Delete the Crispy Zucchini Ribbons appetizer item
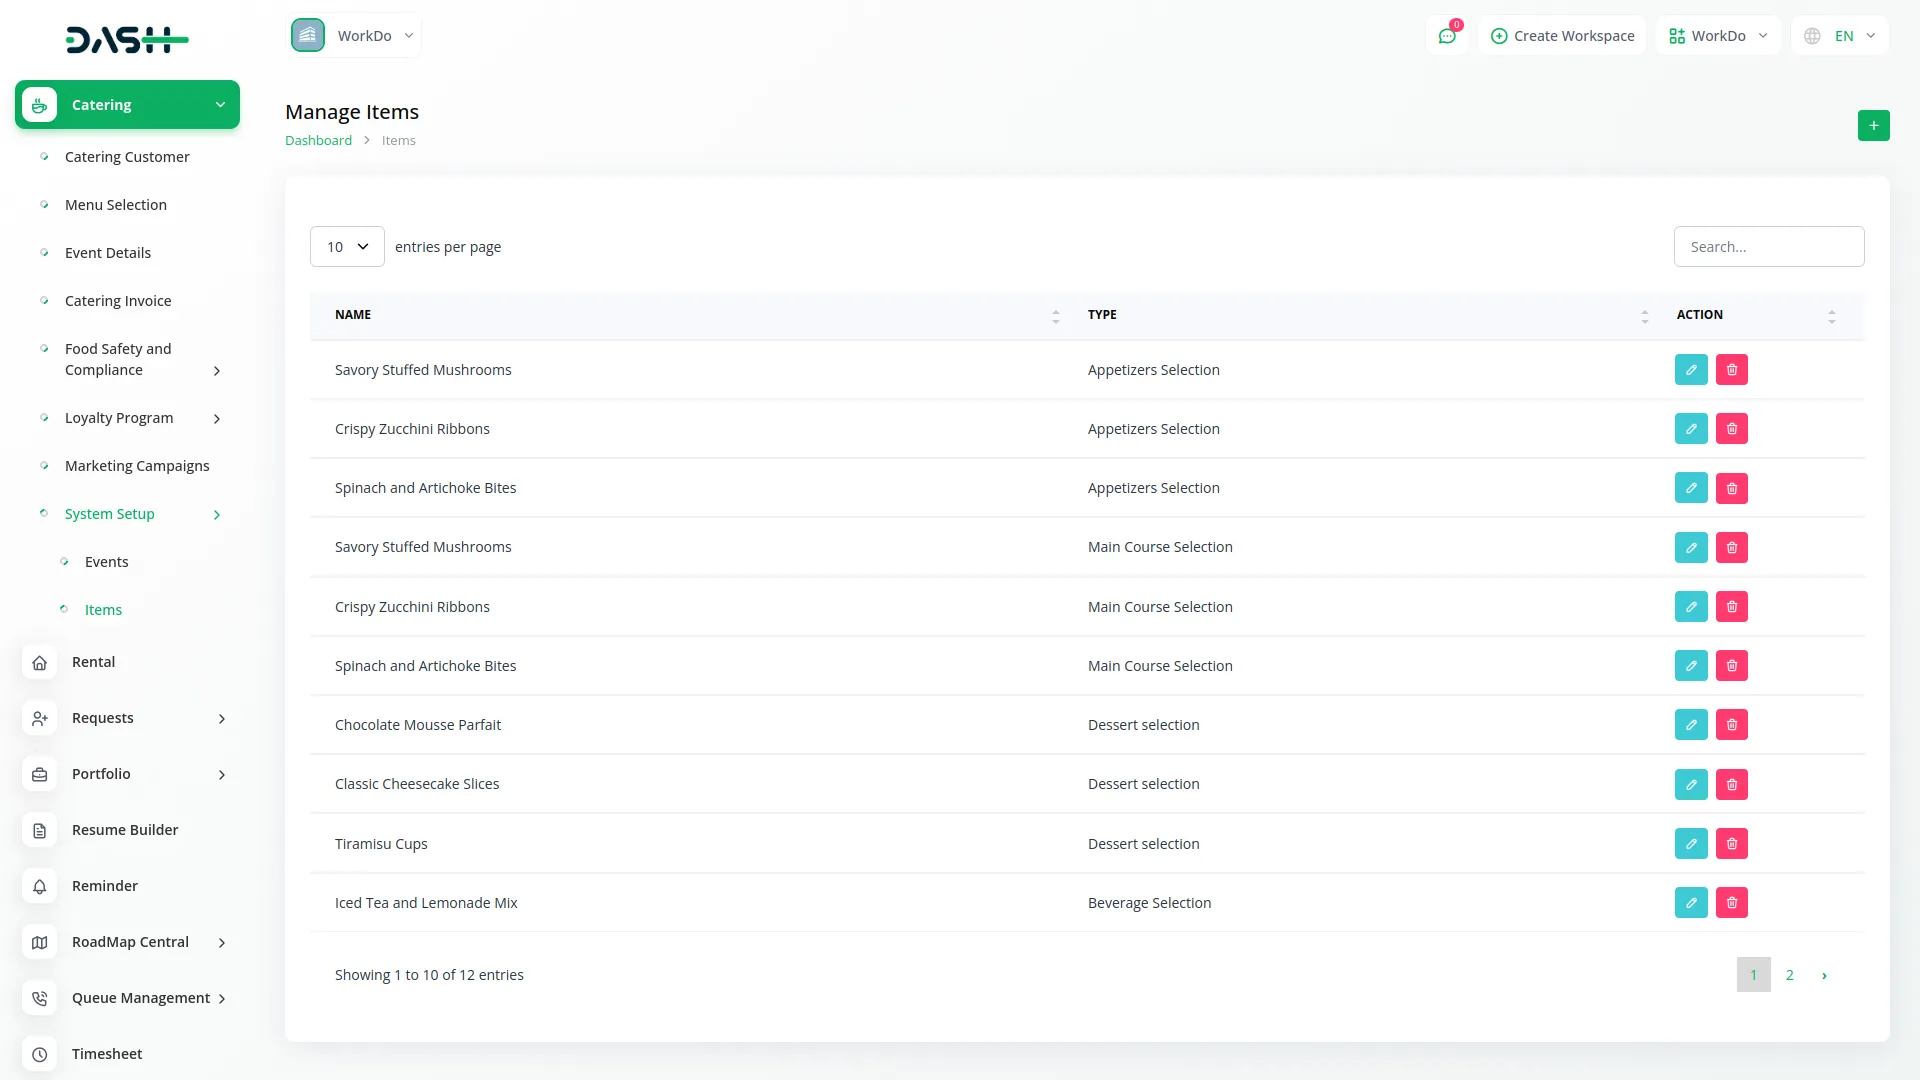The width and height of the screenshot is (1920, 1080). (1732, 428)
